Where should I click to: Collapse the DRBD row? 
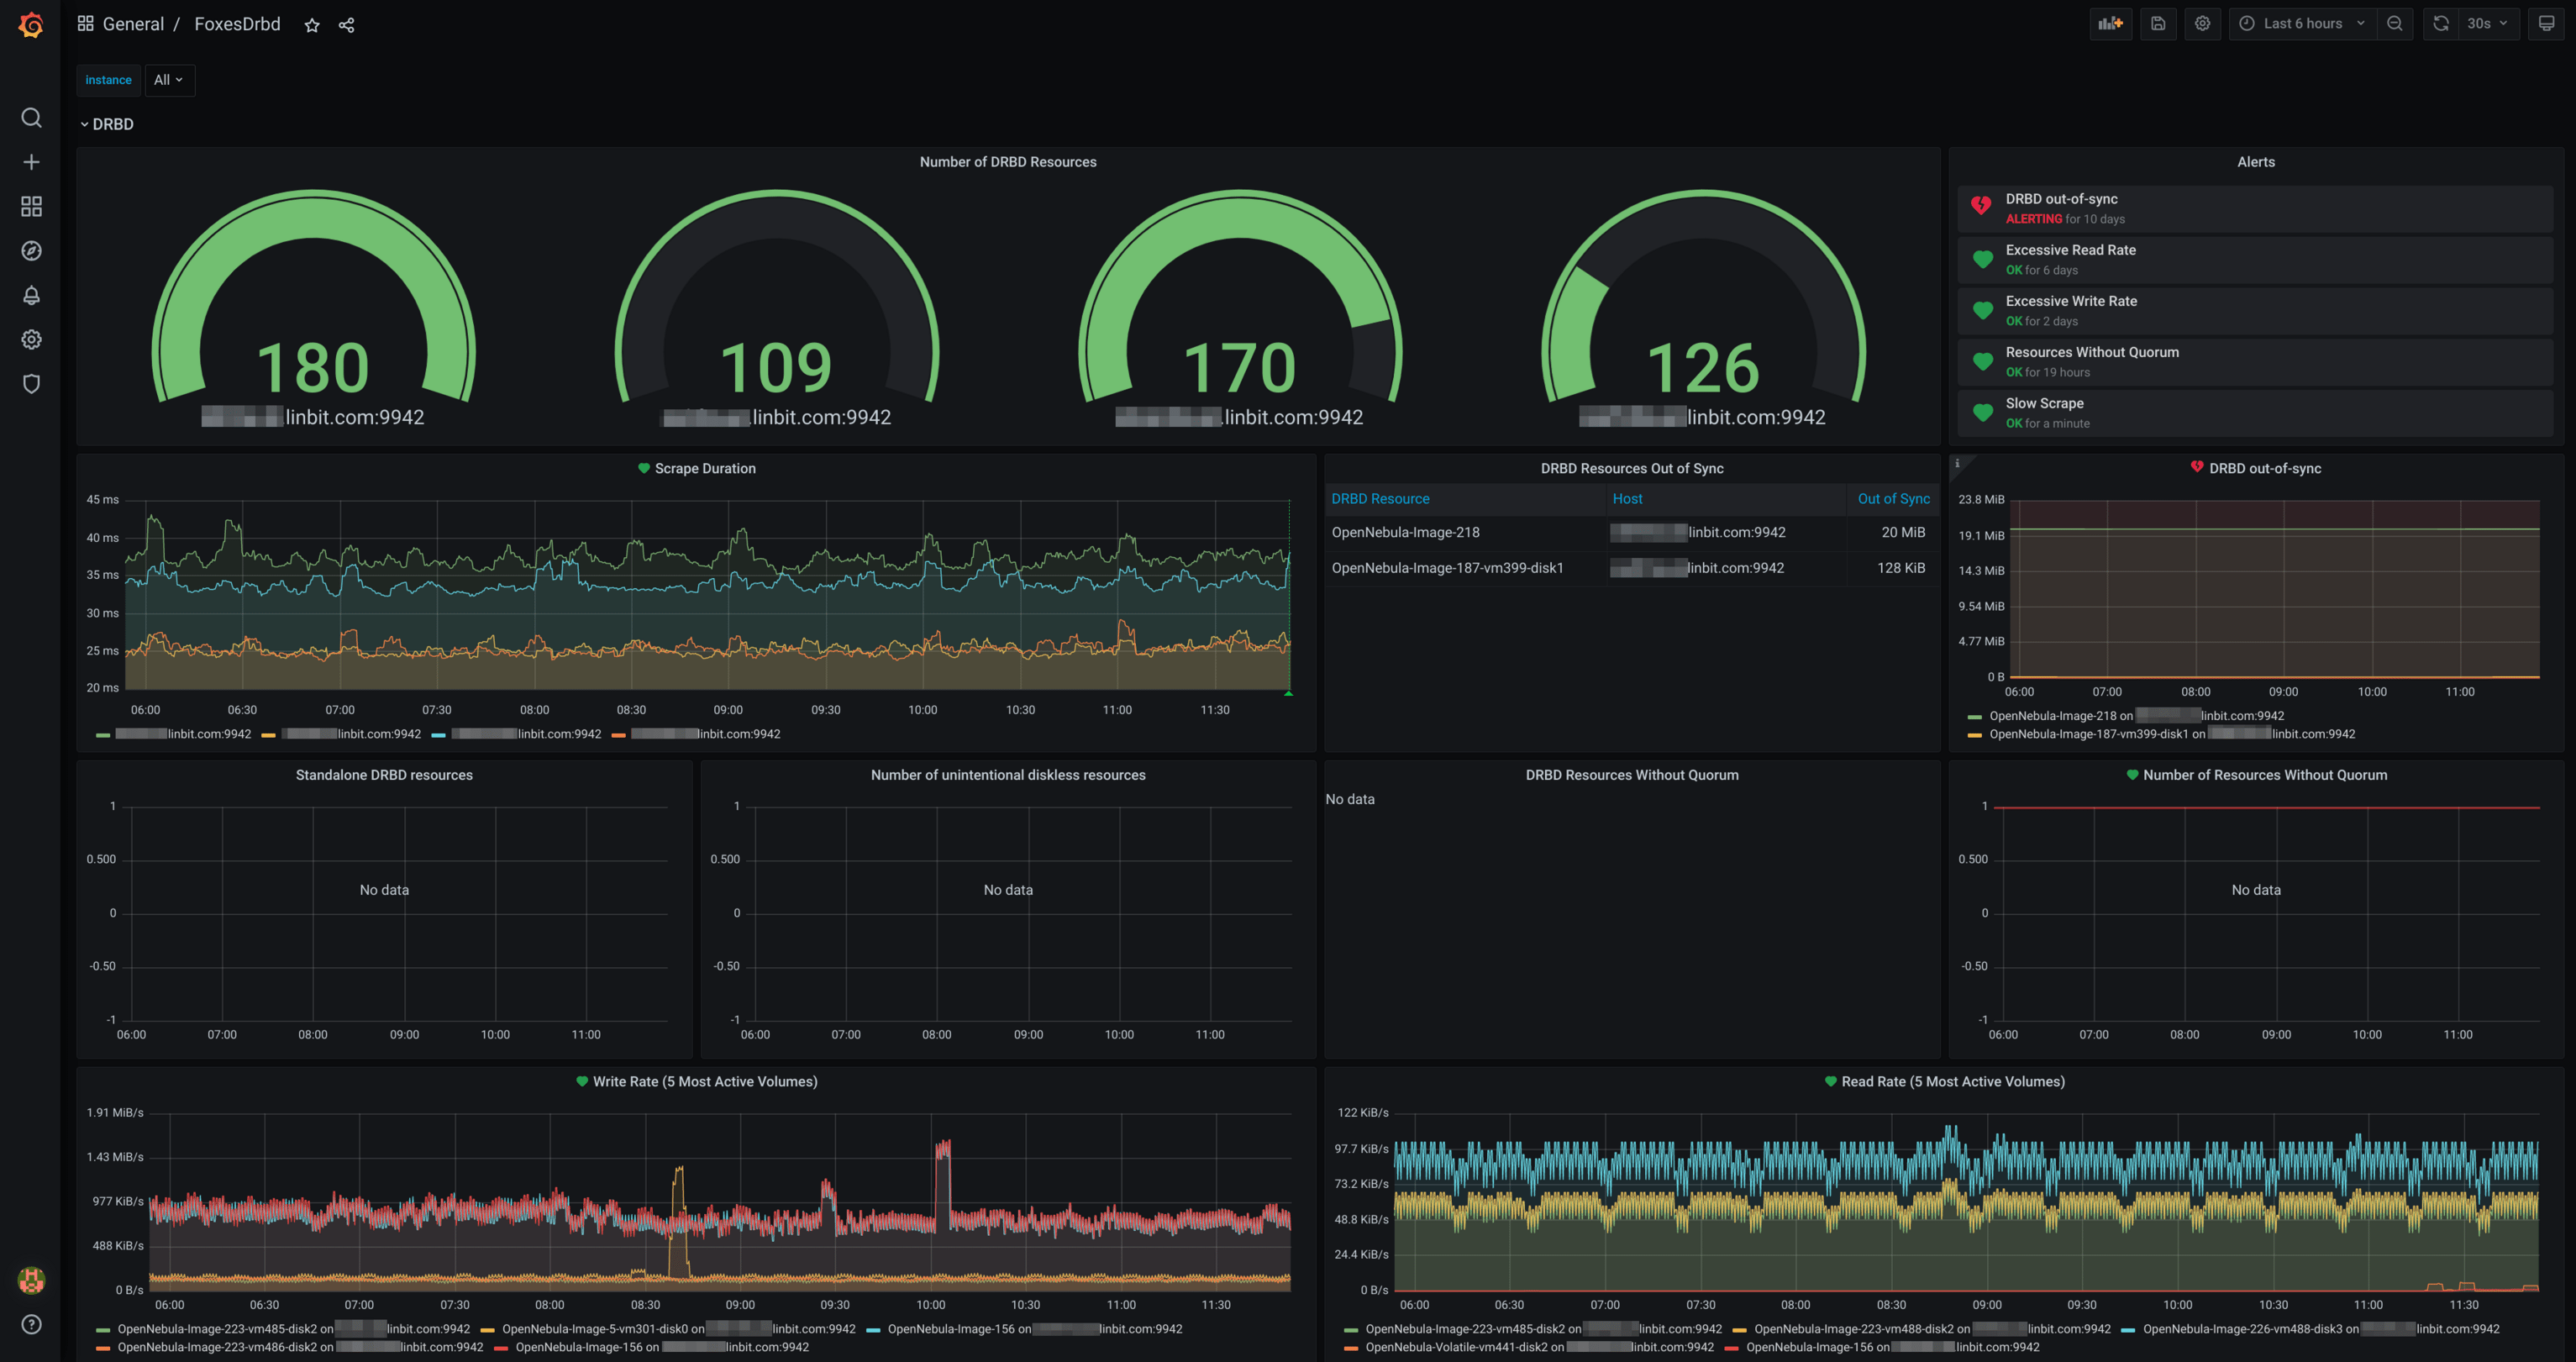pos(106,124)
